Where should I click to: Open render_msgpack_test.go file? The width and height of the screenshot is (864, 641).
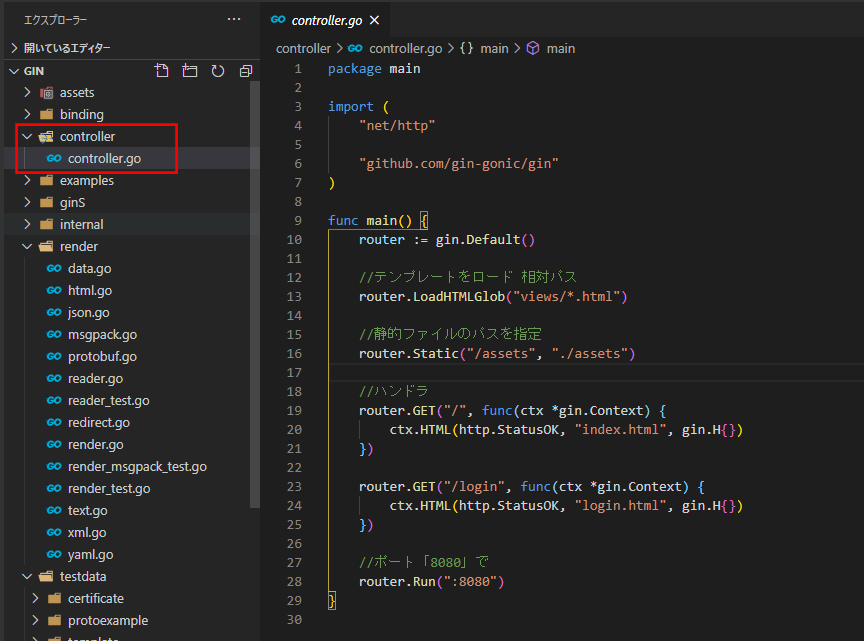tap(137, 467)
